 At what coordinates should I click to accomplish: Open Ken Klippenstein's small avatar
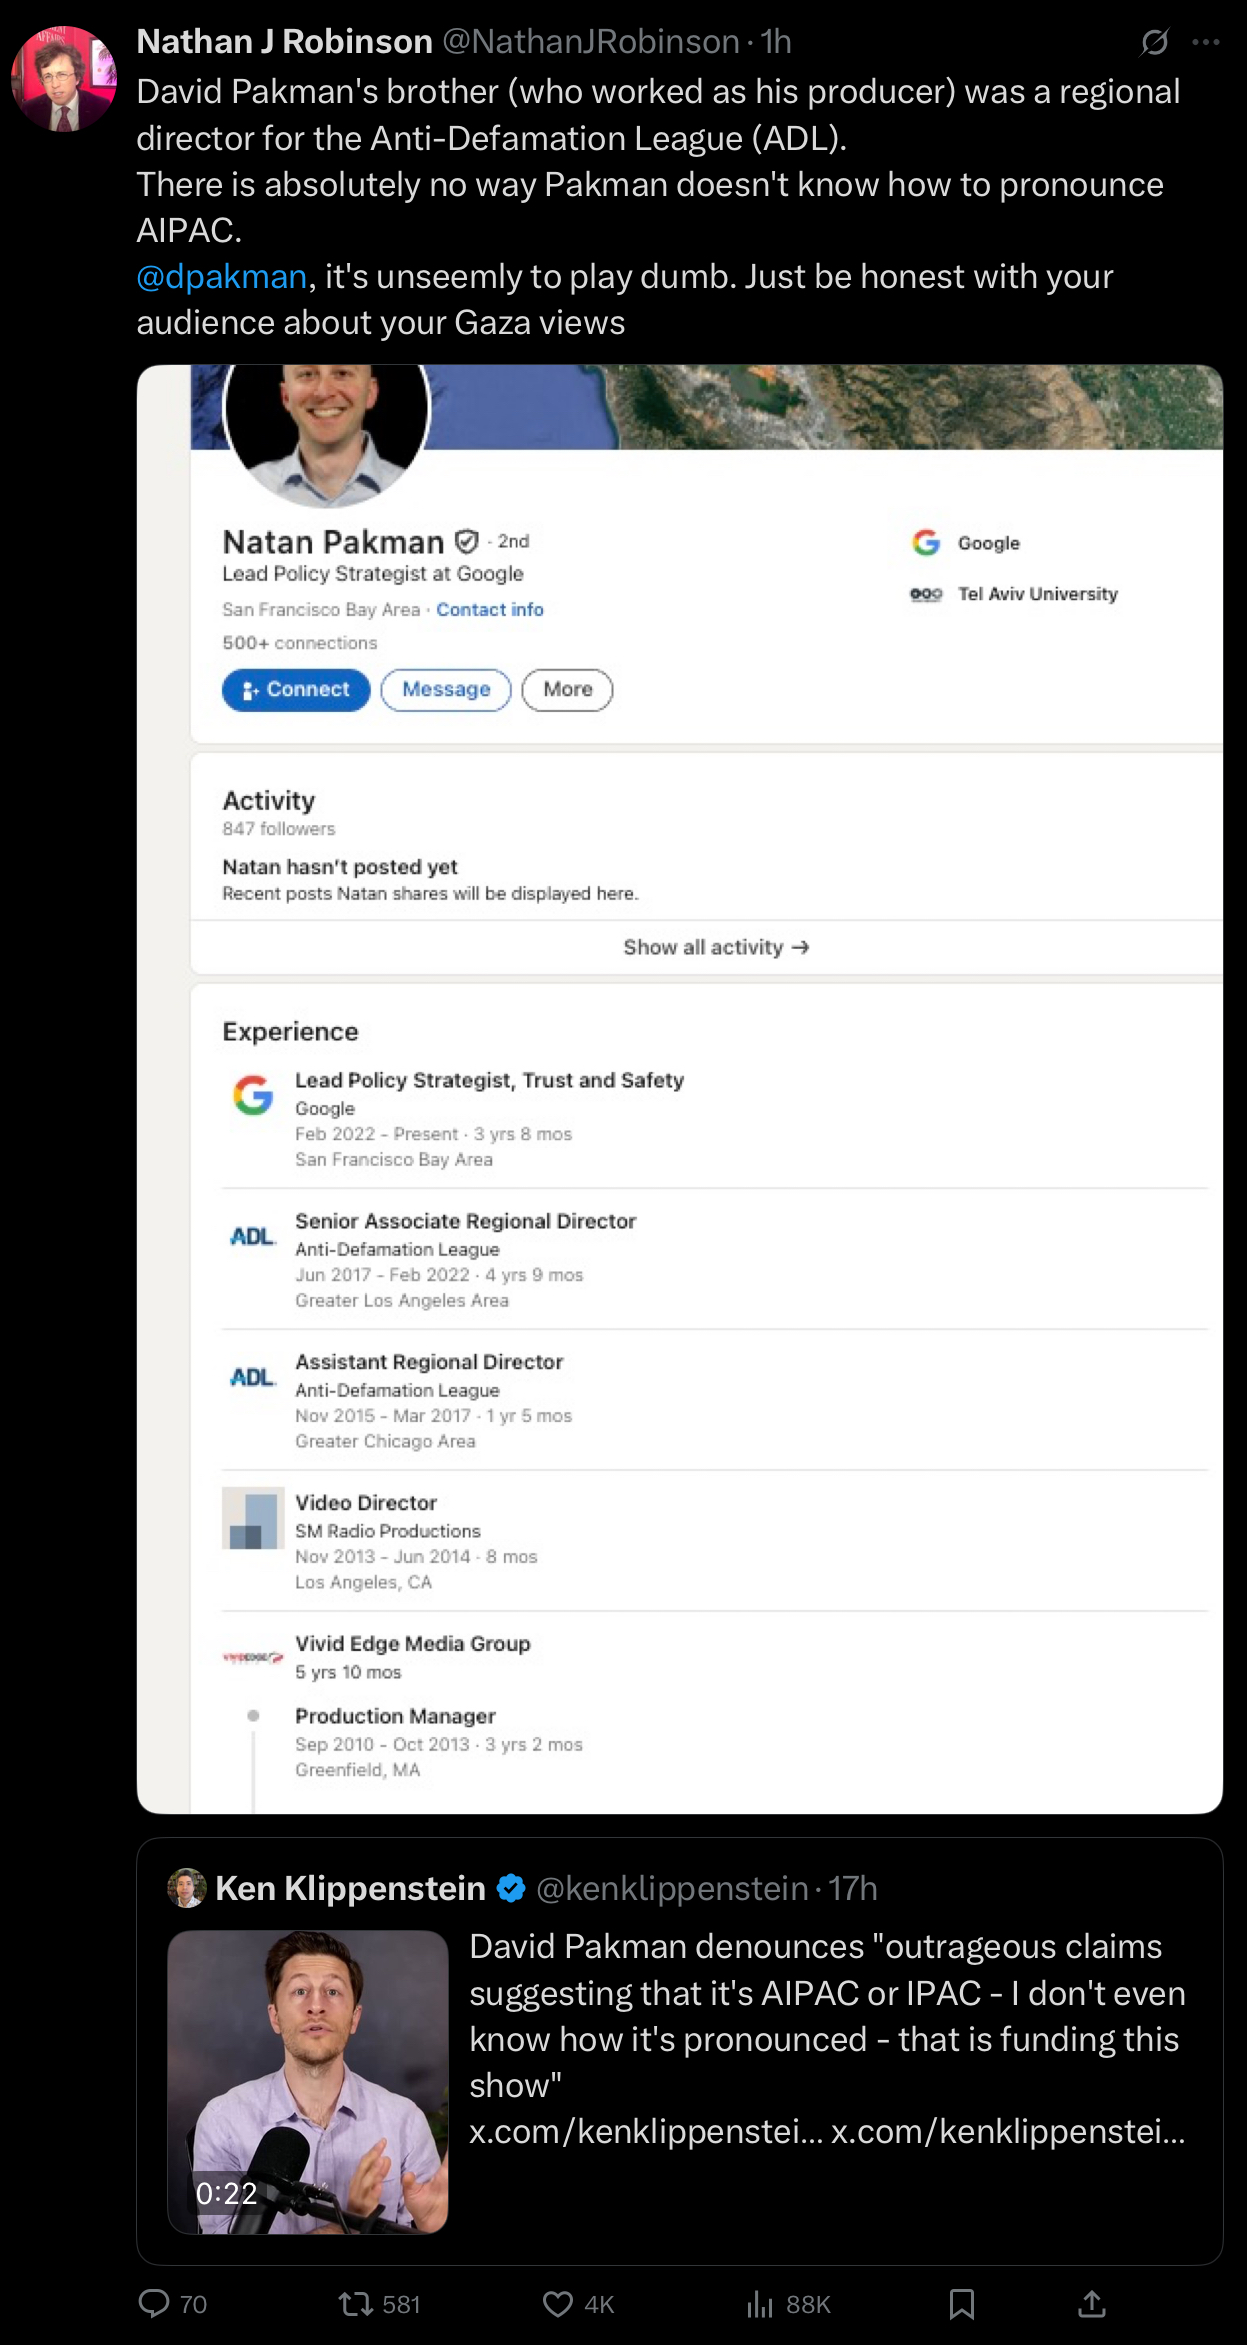click(x=187, y=1888)
